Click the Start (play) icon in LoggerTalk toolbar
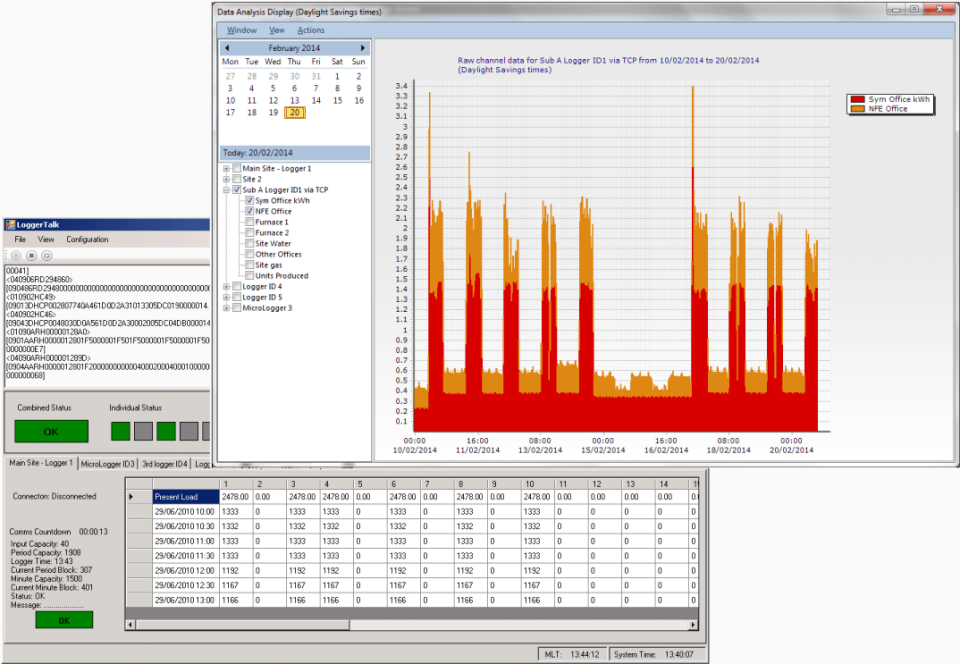The image size is (960, 664). click(15, 255)
